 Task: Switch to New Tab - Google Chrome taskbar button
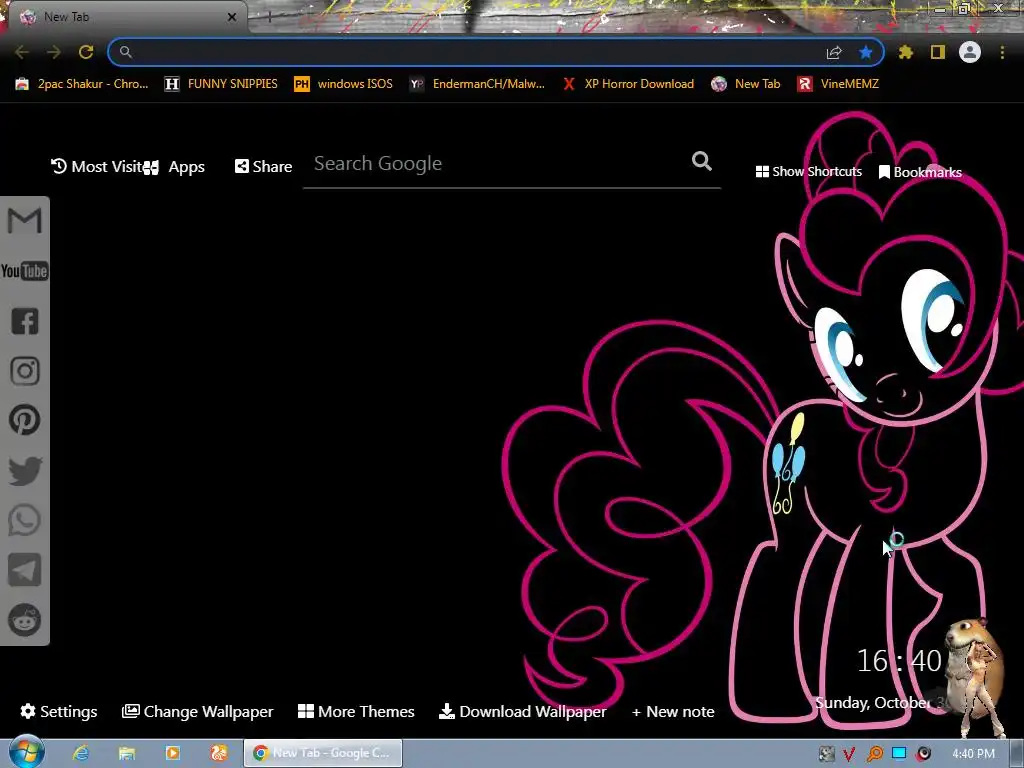(x=323, y=753)
